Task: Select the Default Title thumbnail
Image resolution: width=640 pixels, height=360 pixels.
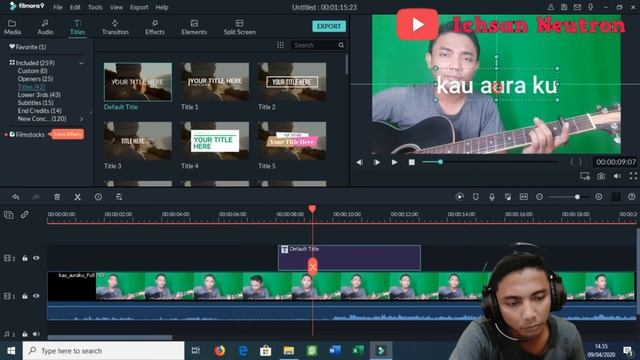Action: 138,82
